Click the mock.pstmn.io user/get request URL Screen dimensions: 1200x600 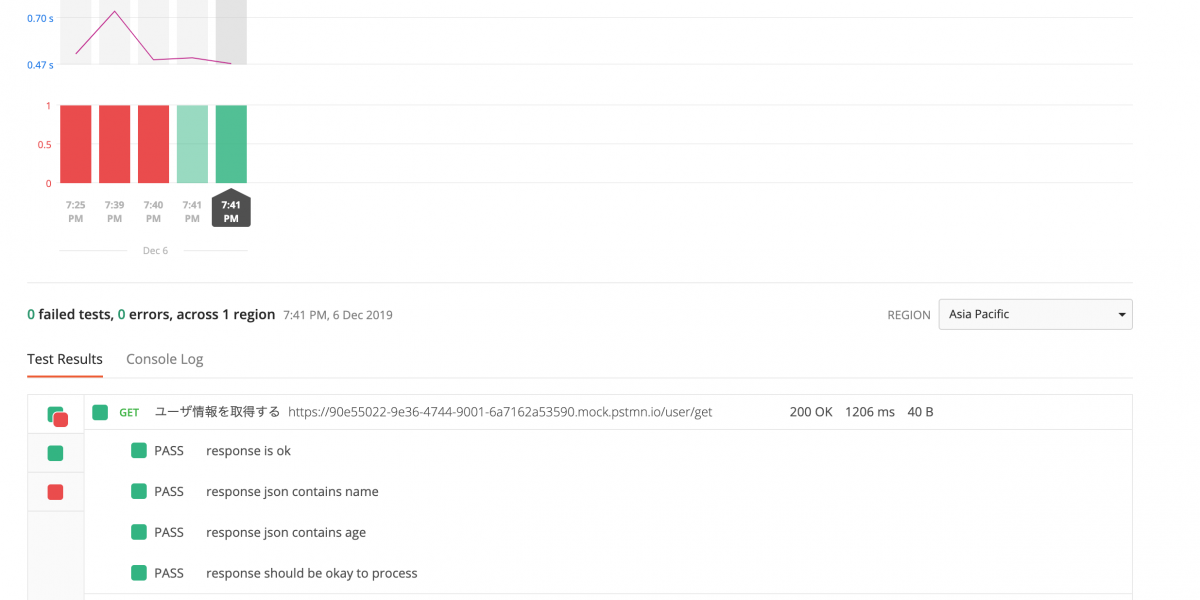click(x=500, y=412)
